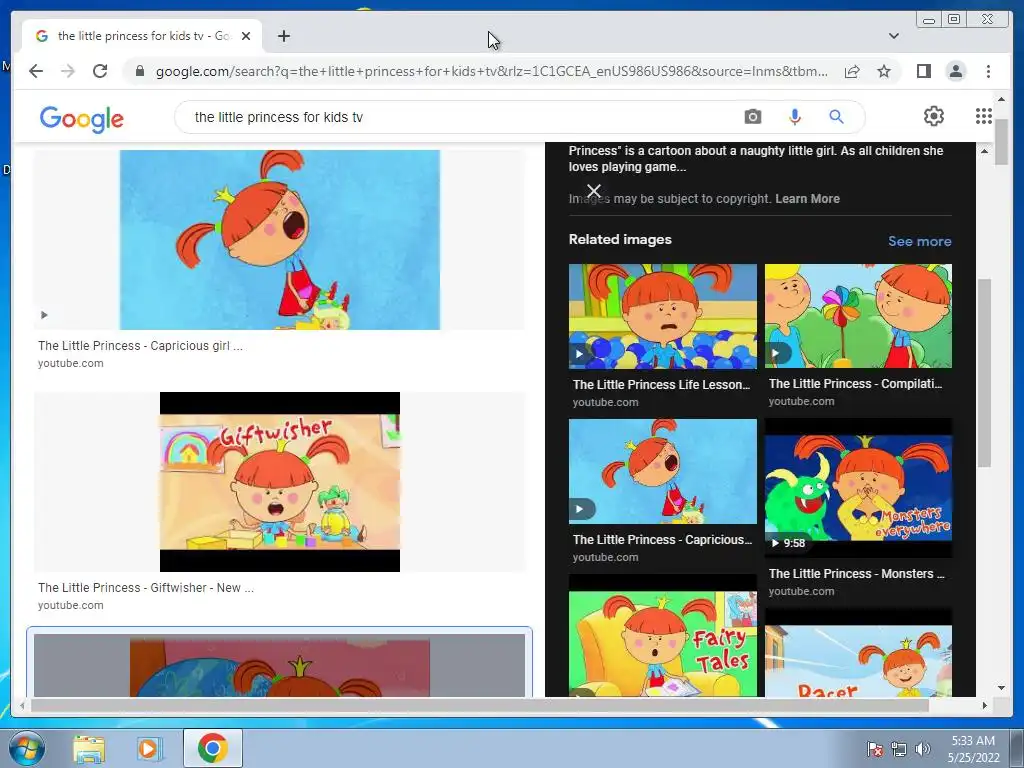The height and width of the screenshot is (768, 1024).
Task: Toggle Chrome side panel
Action: pos(923,71)
